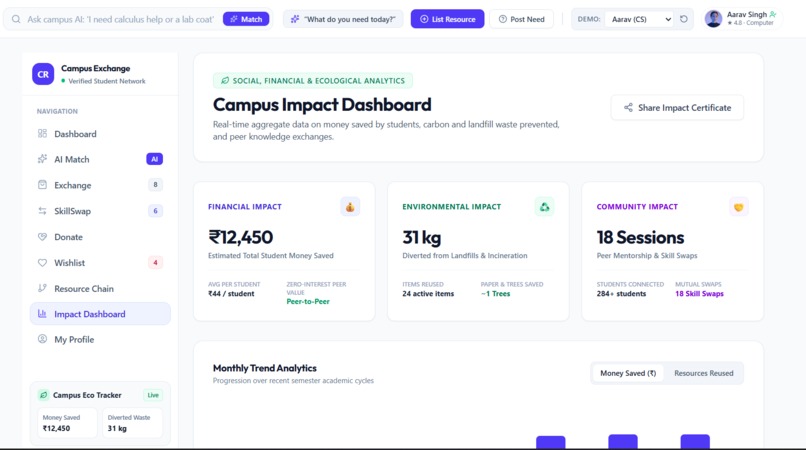Open SkillSwap in the navigation
Screen dimensions: 806x450
tap(100, 211)
